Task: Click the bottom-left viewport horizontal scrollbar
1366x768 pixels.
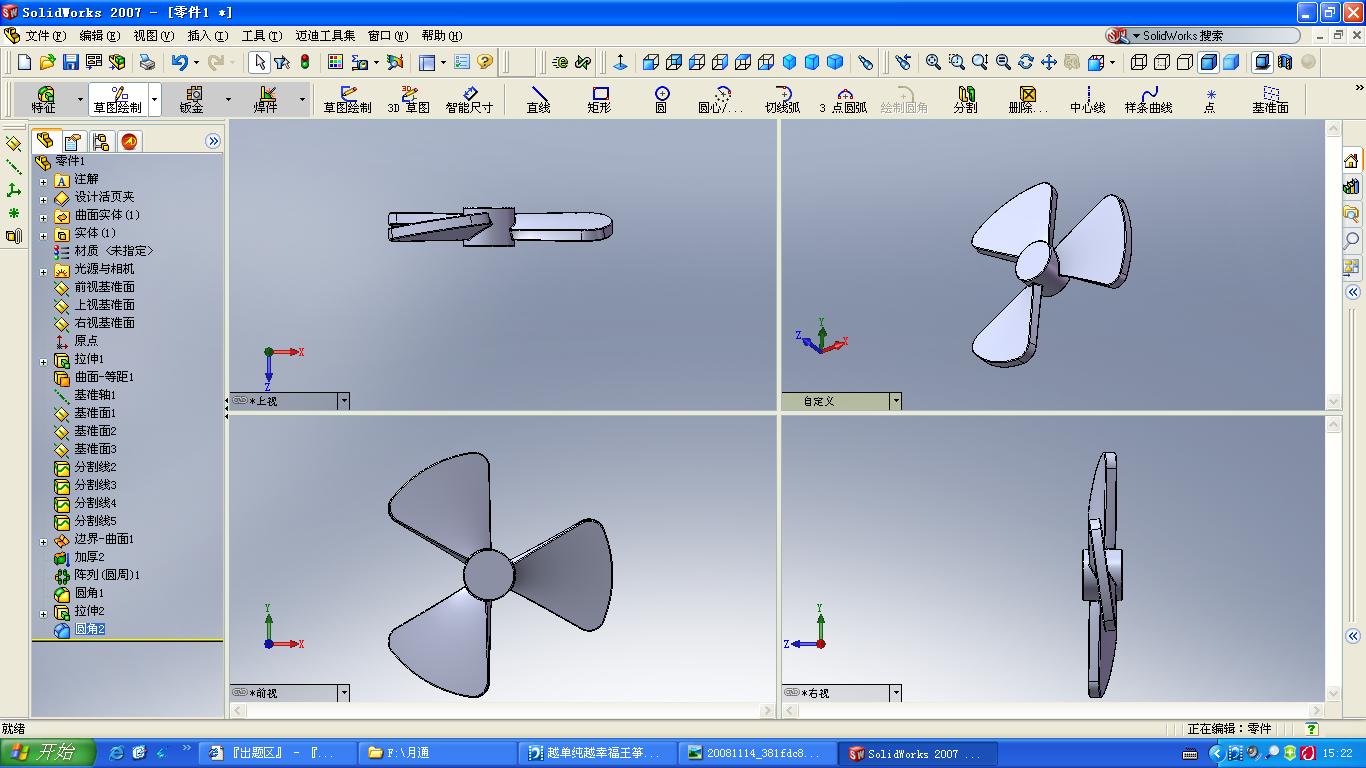Action: (502, 711)
